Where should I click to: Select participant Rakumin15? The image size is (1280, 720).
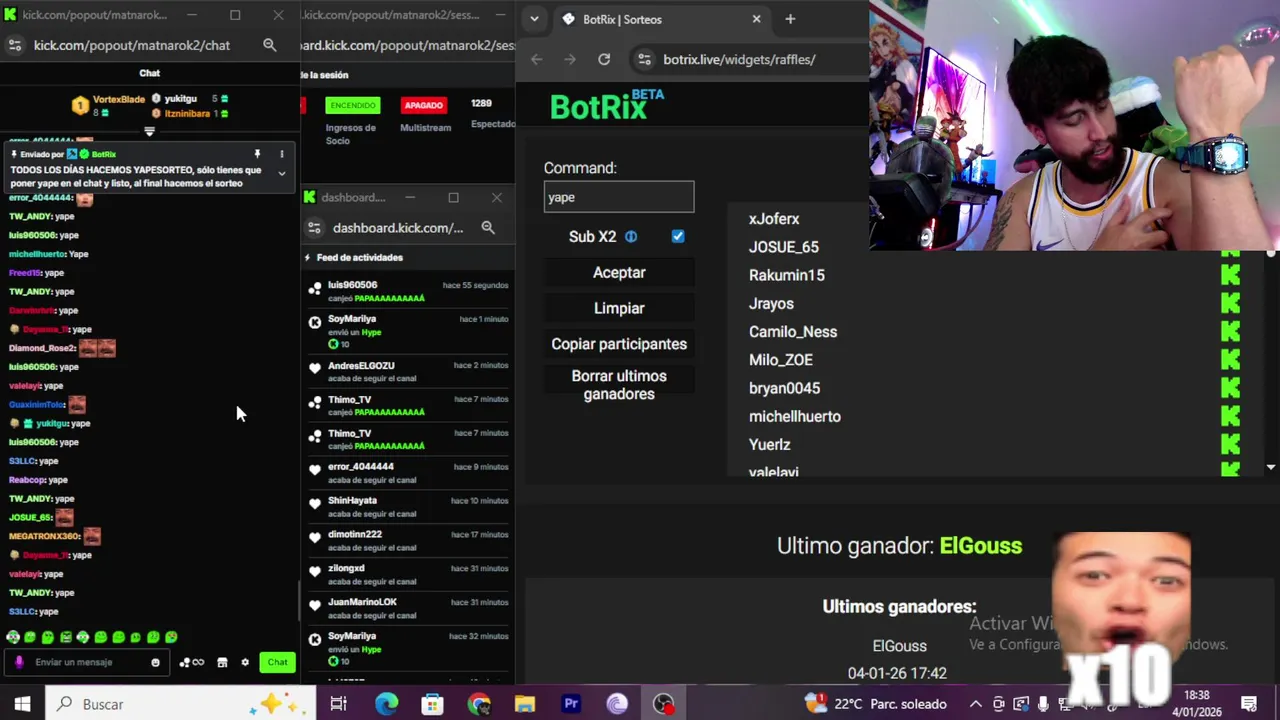coord(787,275)
